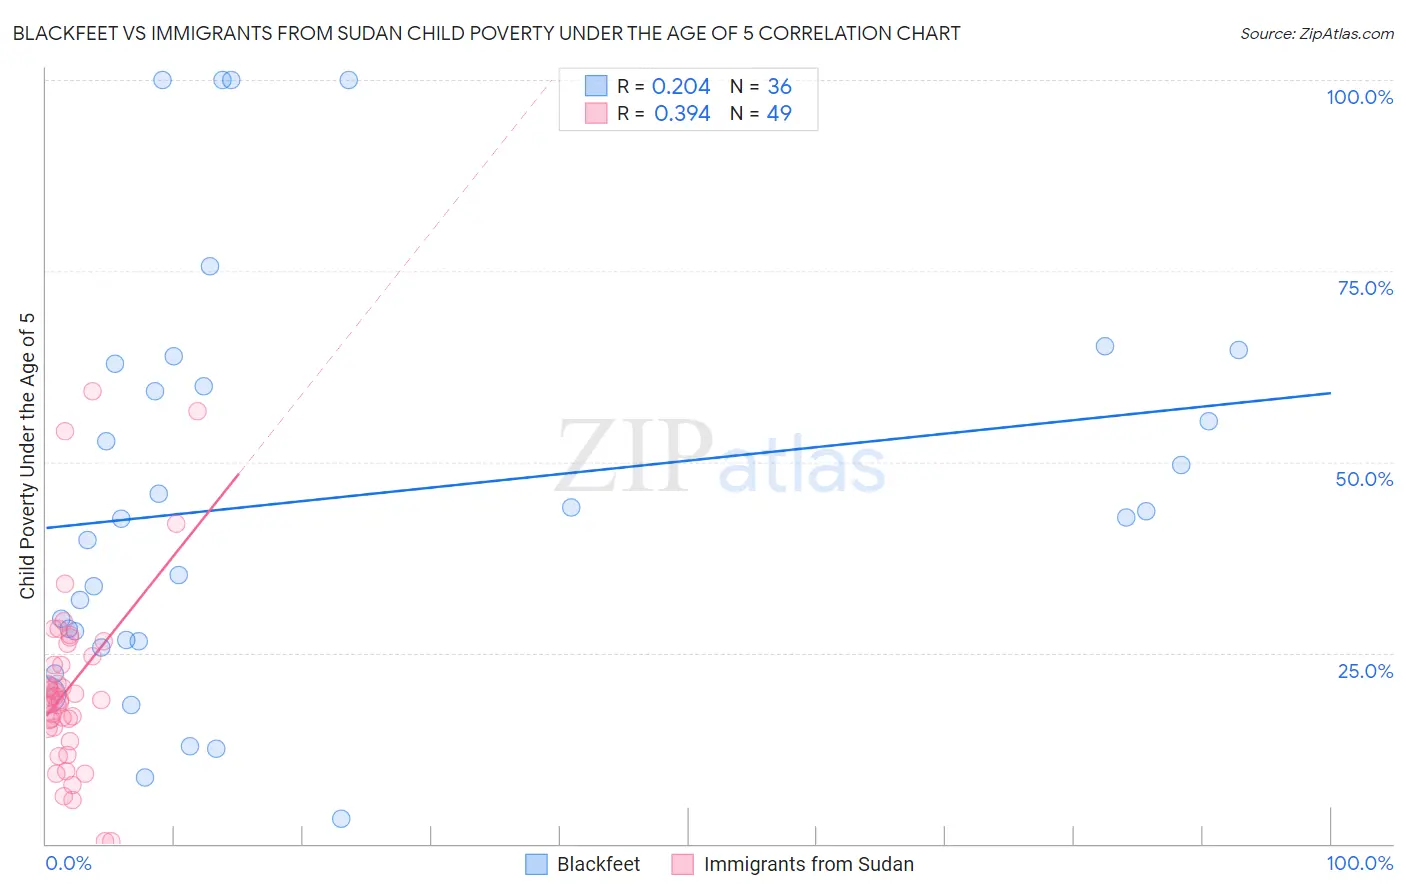
Task: Select the Immigrants from Sudan legend label
Action: [x=808, y=864]
